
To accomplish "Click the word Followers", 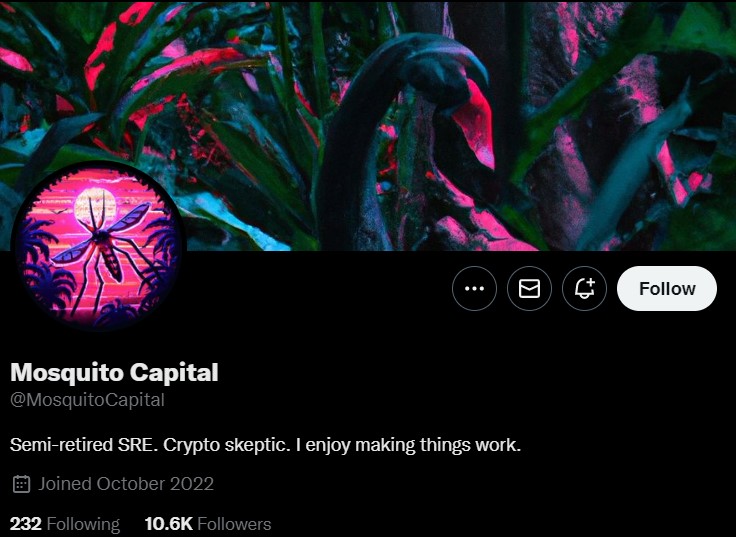I will pyautogui.click(x=234, y=524).
